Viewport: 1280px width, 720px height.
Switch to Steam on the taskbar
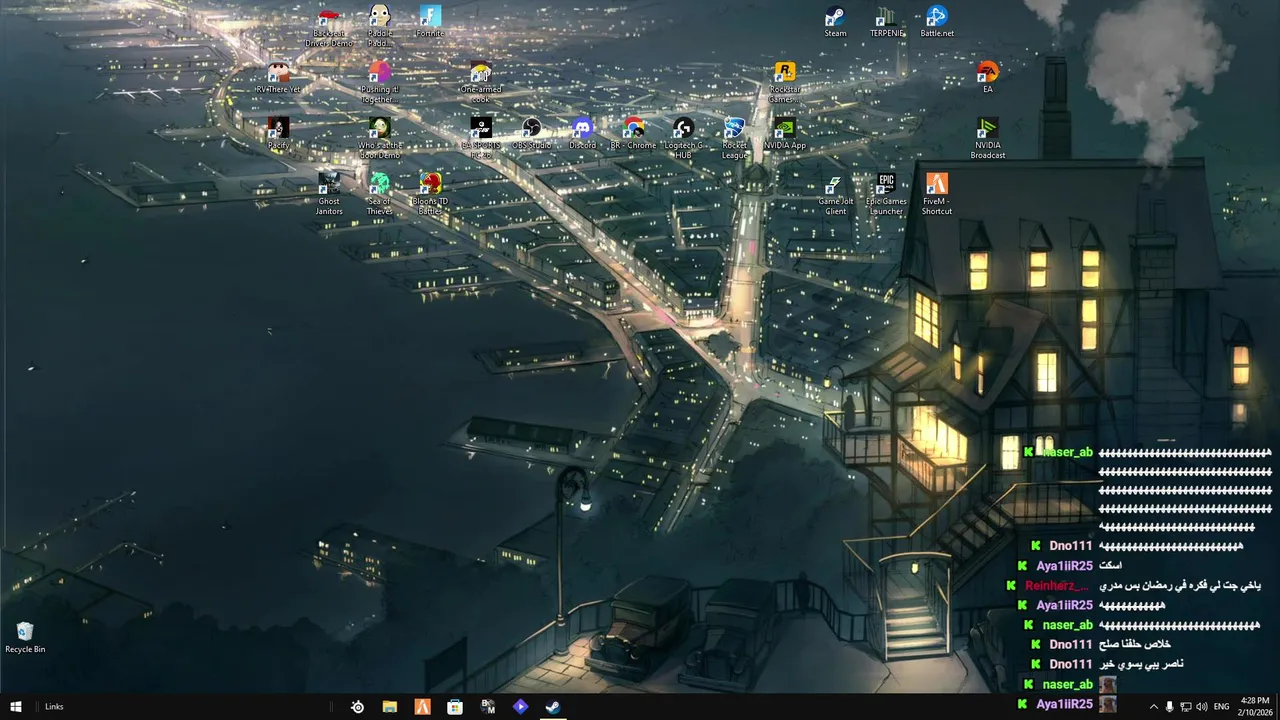click(552, 707)
